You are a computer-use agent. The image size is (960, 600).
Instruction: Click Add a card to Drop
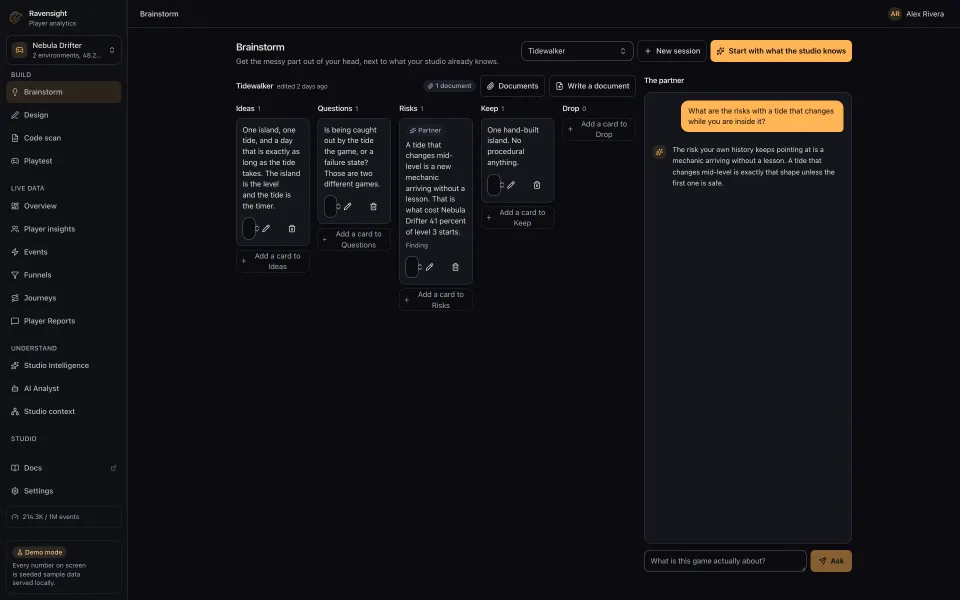pos(599,129)
